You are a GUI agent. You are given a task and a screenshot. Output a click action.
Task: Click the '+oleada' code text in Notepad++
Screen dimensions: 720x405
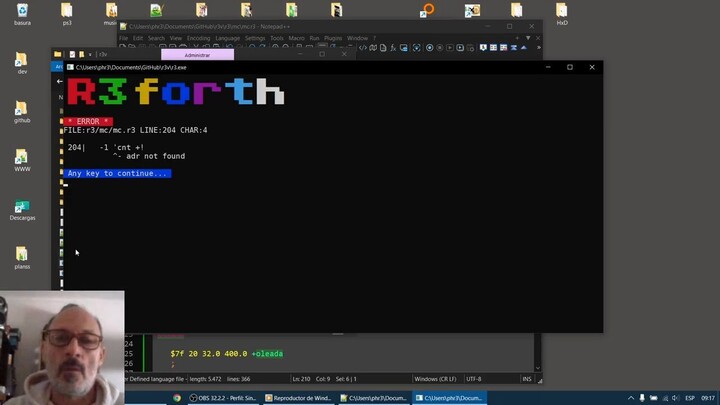click(x=267, y=354)
